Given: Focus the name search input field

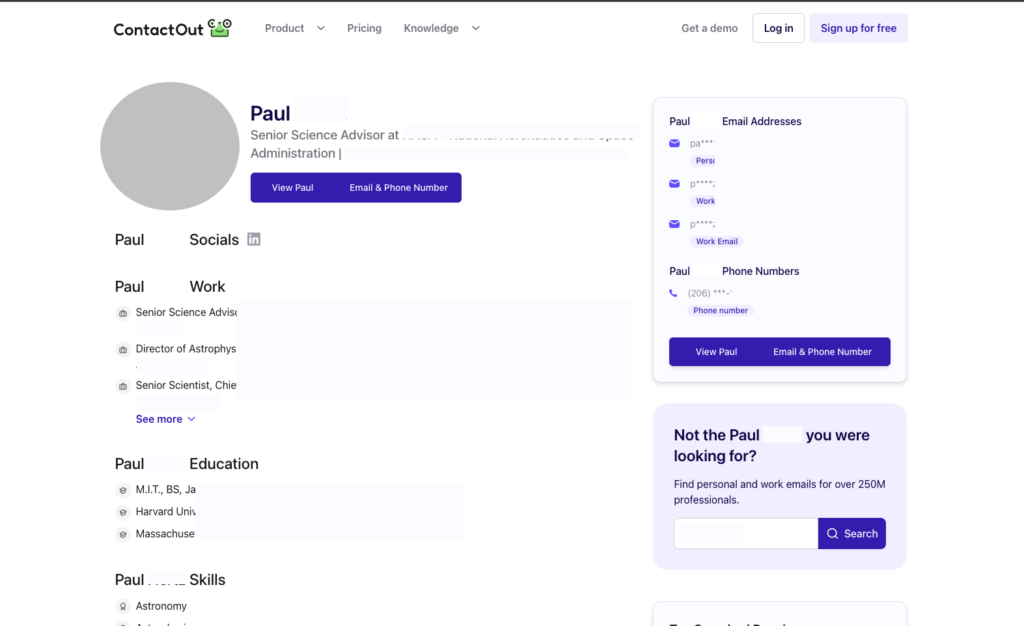Looking at the screenshot, I should [746, 533].
